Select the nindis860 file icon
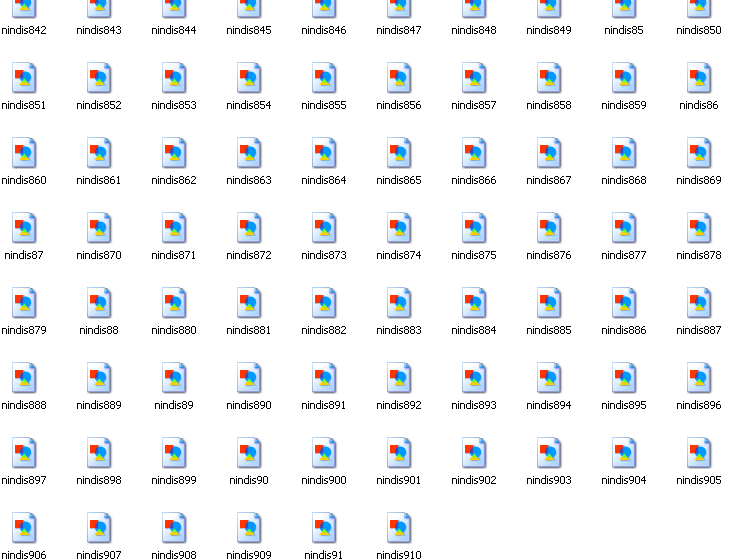Viewport: 744px width, 559px height. (x=24, y=153)
